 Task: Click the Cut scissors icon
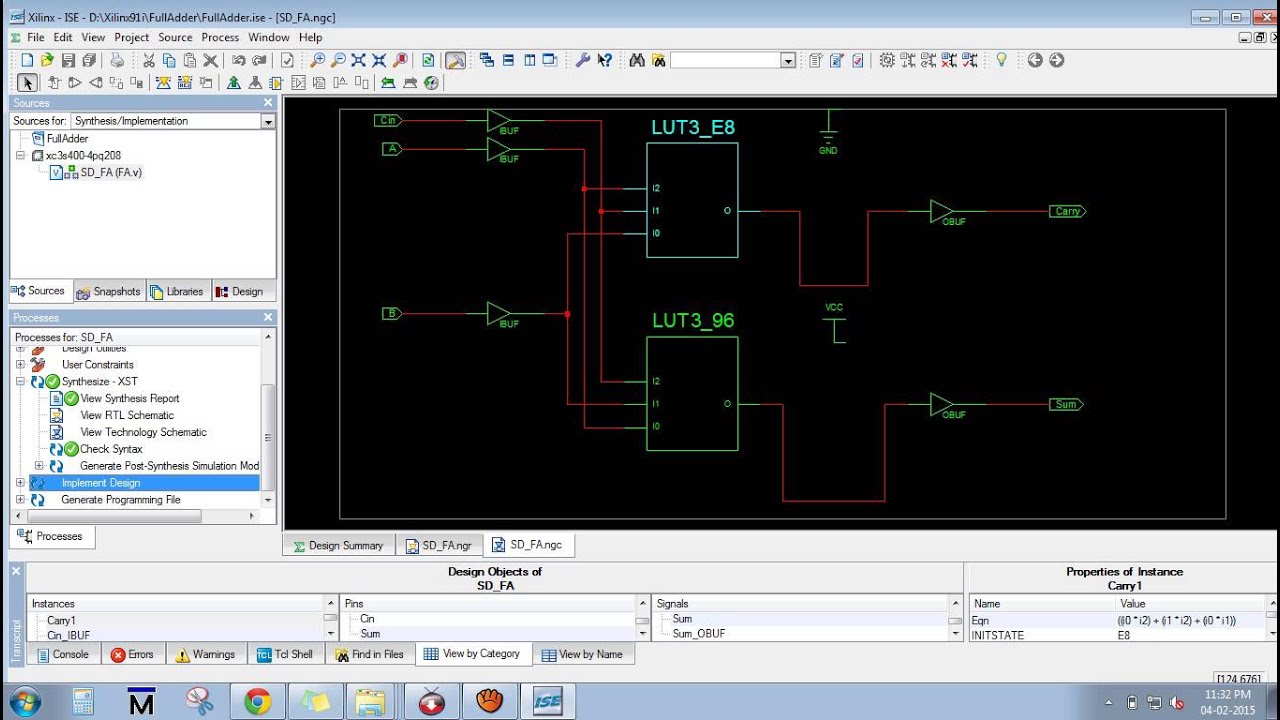coord(149,60)
